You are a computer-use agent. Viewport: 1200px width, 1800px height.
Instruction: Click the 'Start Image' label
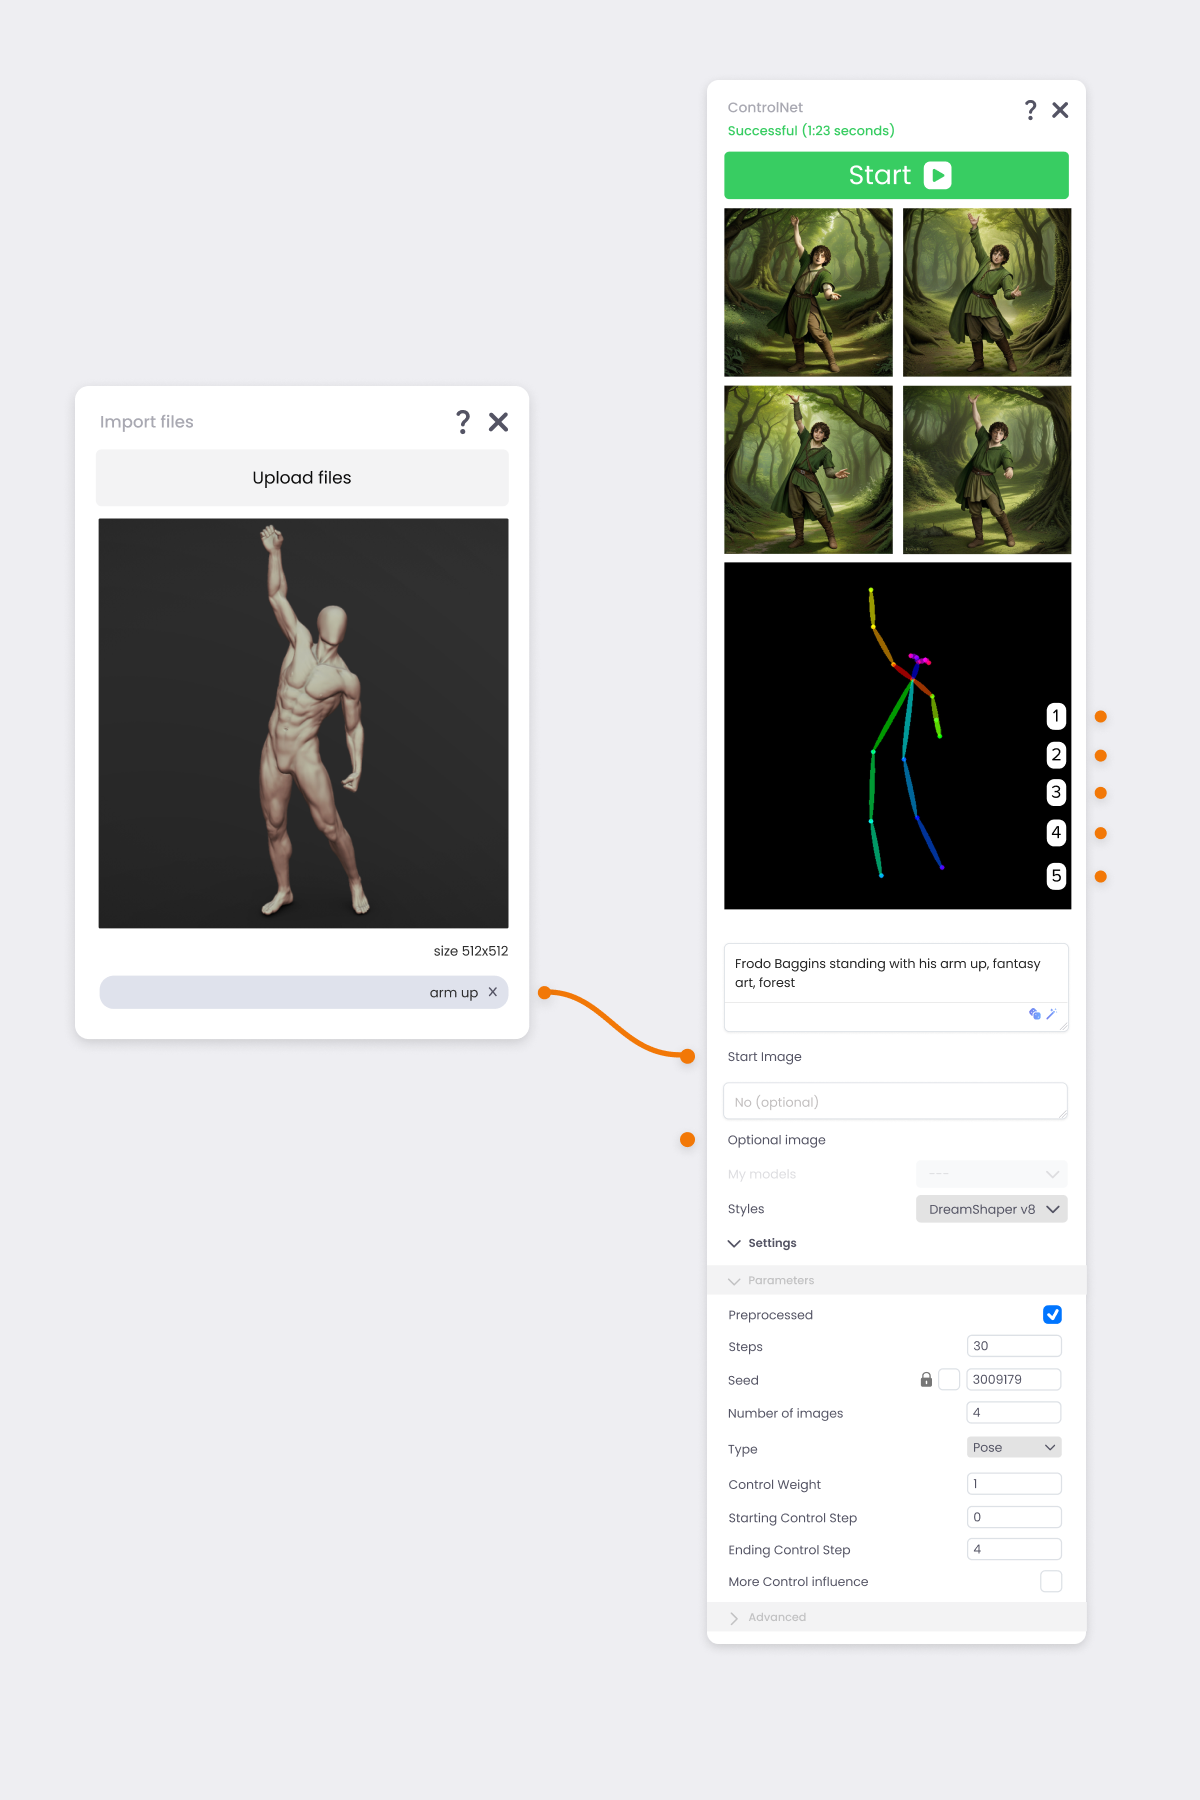point(765,1057)
